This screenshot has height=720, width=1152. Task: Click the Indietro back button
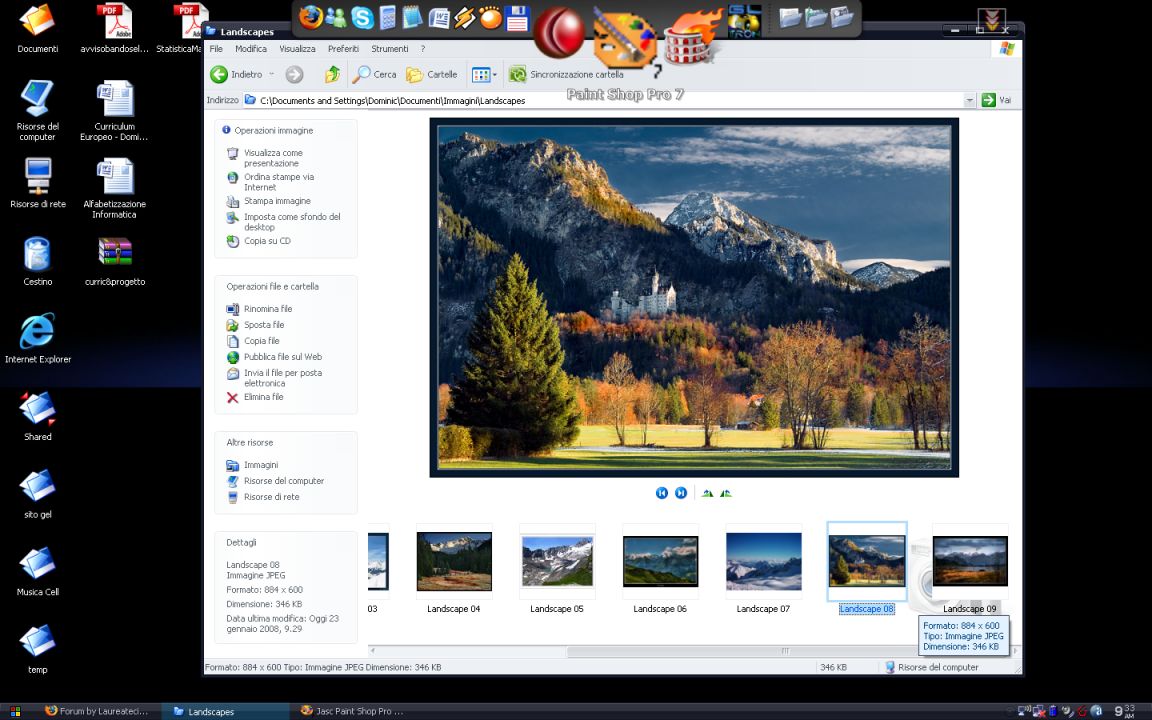pos(237,74)
